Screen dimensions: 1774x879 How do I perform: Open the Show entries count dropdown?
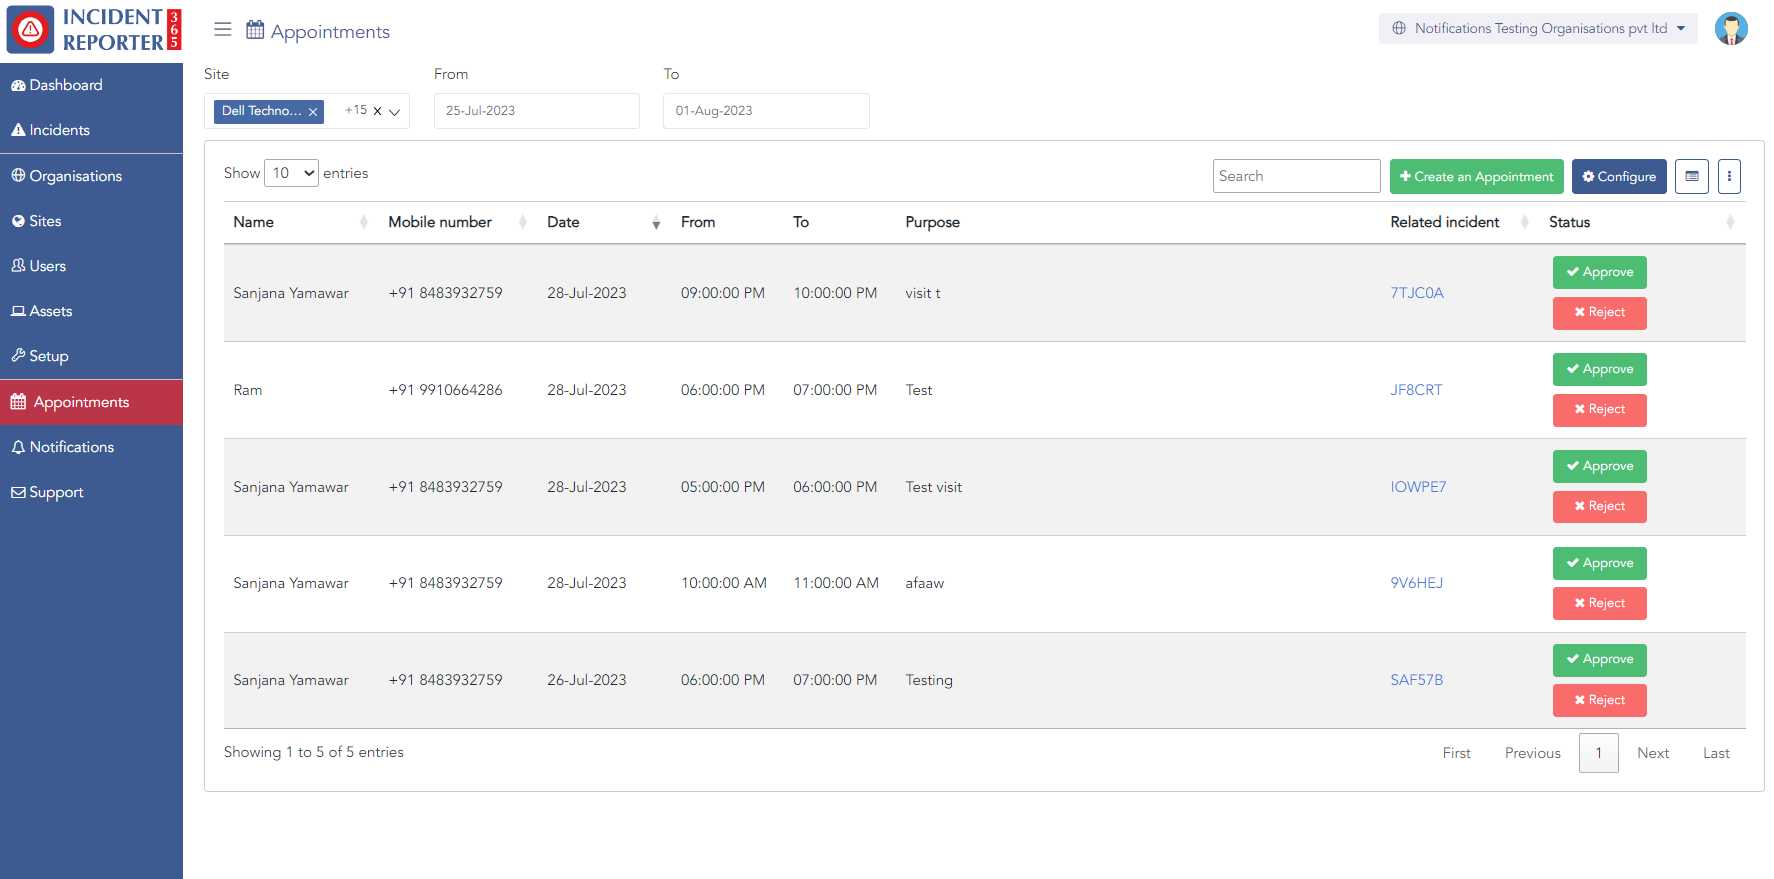tap(291, 173)
